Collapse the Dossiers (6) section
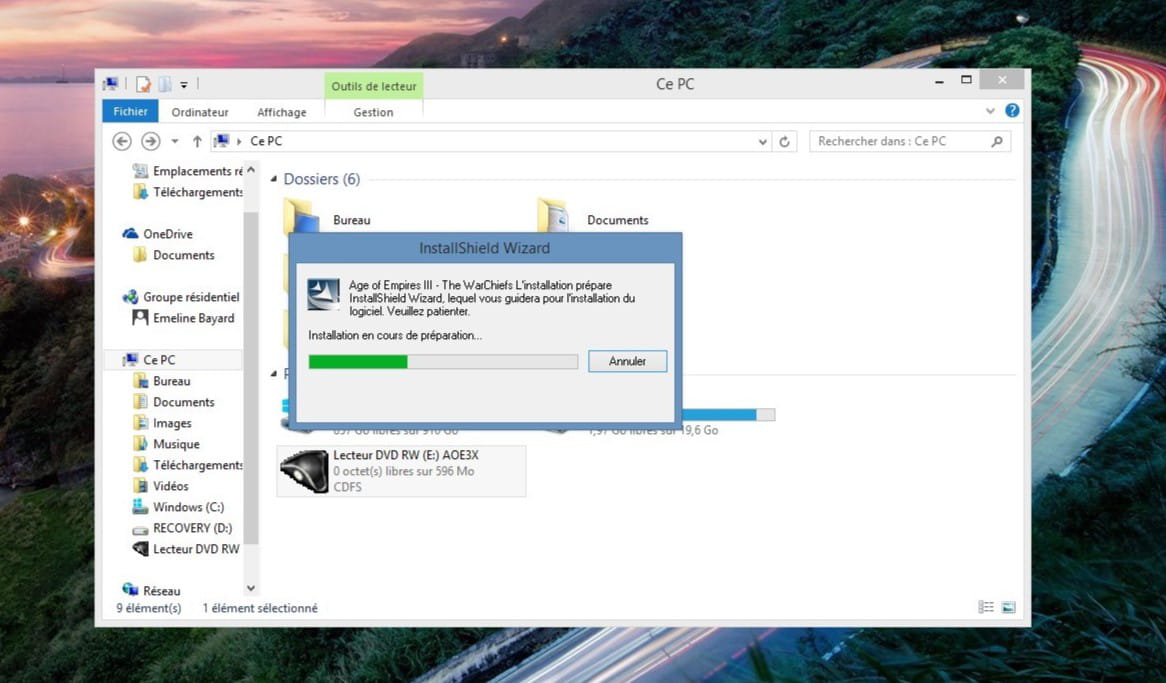1166x683 pixels. (x=274, y=180)
